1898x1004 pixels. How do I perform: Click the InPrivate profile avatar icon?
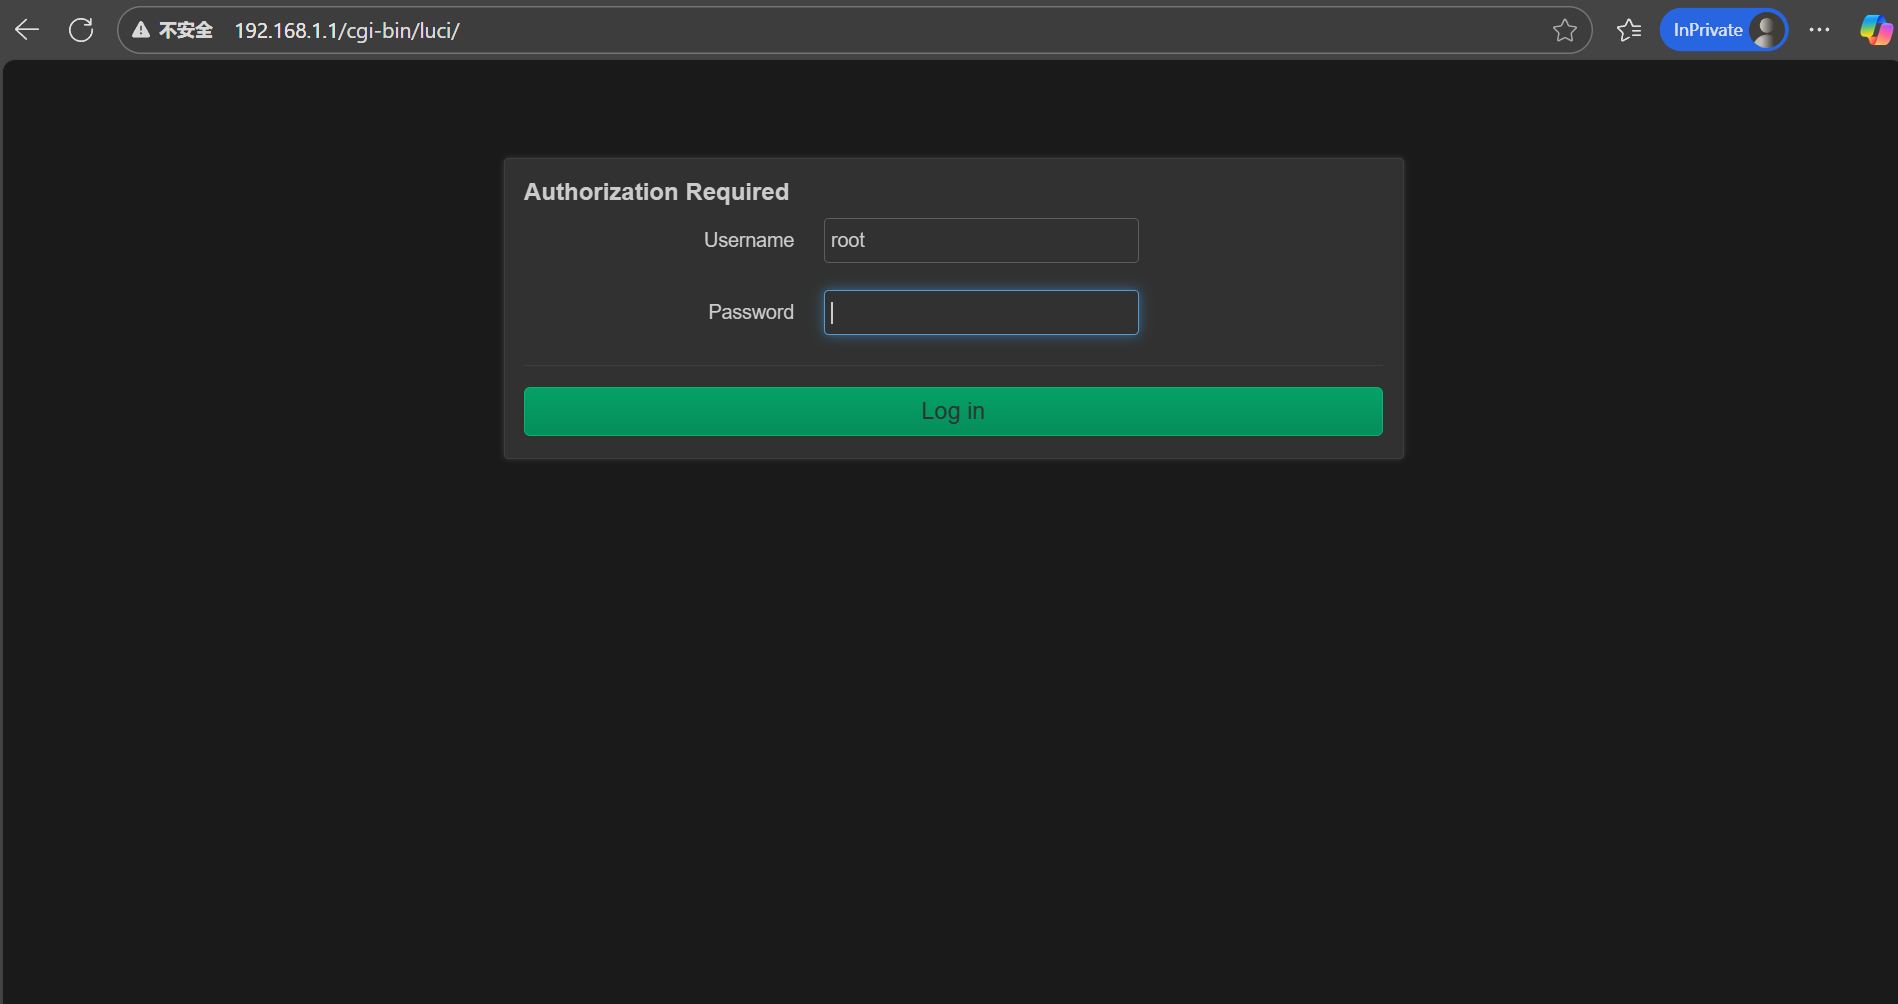tap(1765, 29)
